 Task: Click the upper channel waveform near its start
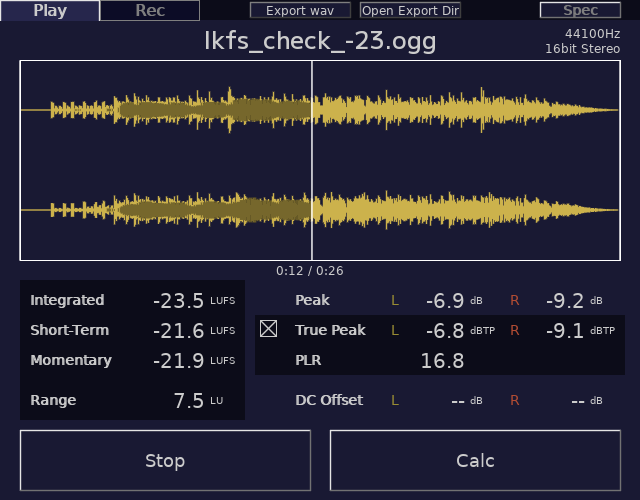tap(60, 109)
